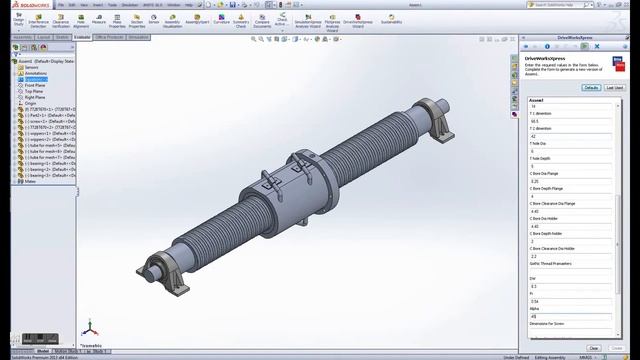Switch to the Assembly ribbon tab

point(22,37)
